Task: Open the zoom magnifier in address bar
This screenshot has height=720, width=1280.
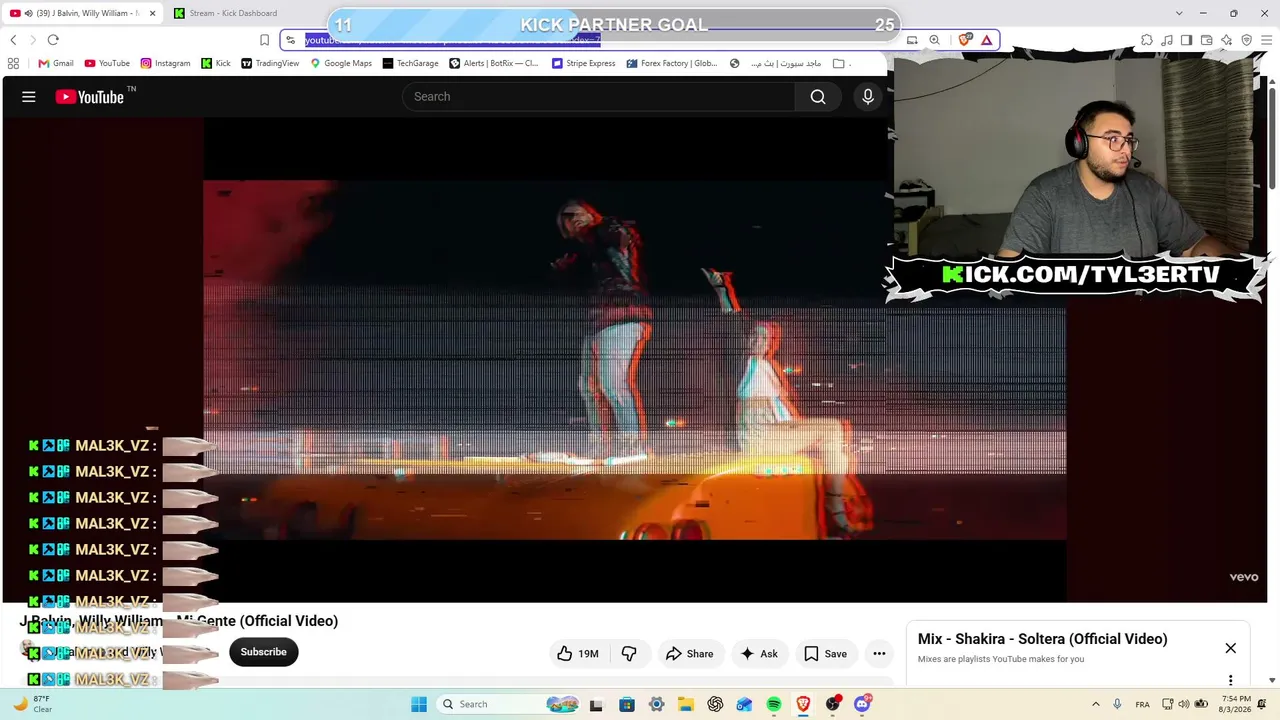Action: (934, 40)
